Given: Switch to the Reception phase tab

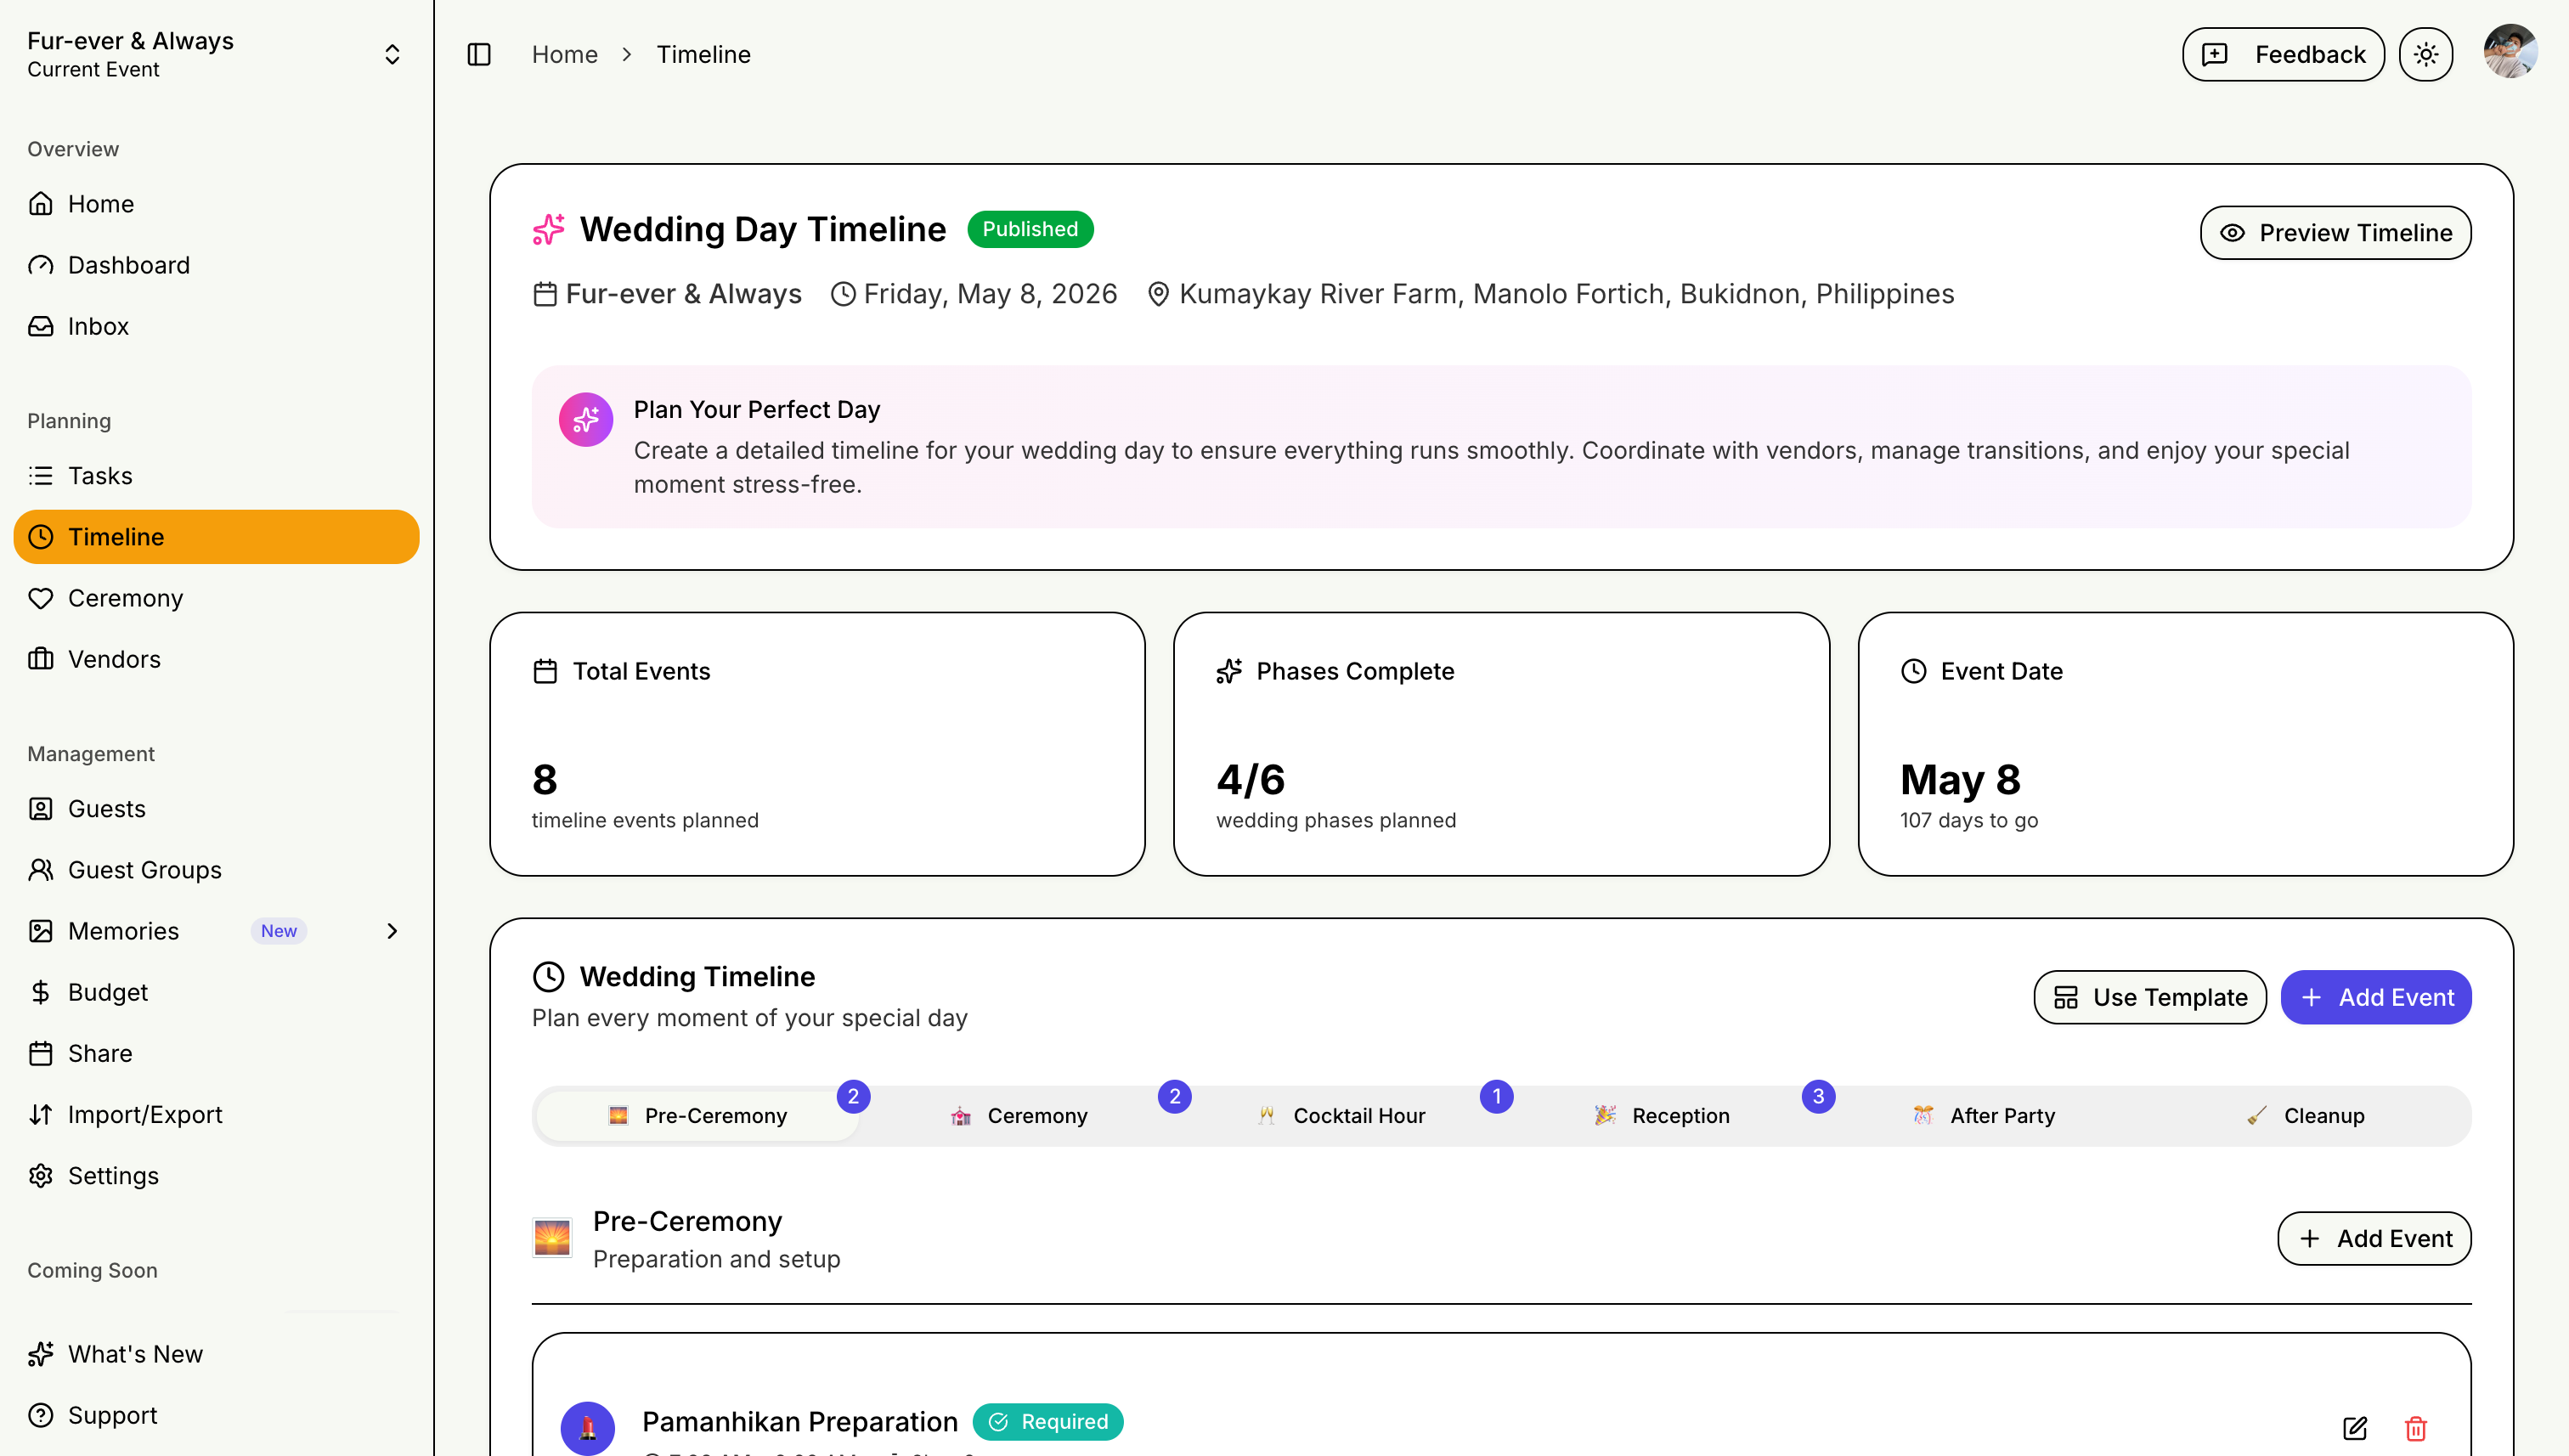Looking at the screenshot, I should [1662, 1116].
